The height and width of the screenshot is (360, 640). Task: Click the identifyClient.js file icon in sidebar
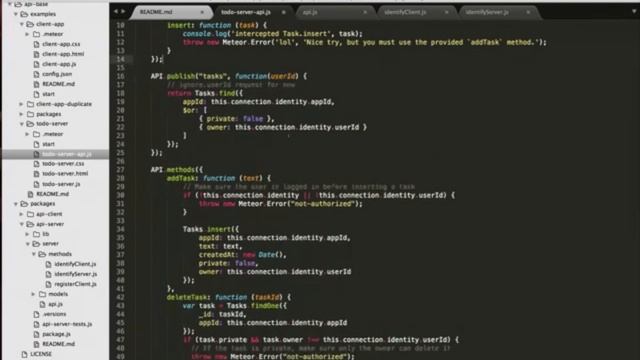[49, 264]
